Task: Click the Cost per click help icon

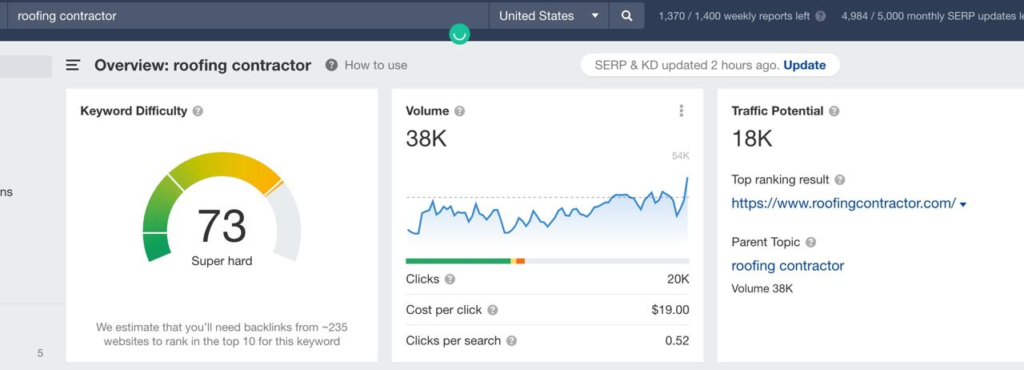Action: (x=492, y=310)
